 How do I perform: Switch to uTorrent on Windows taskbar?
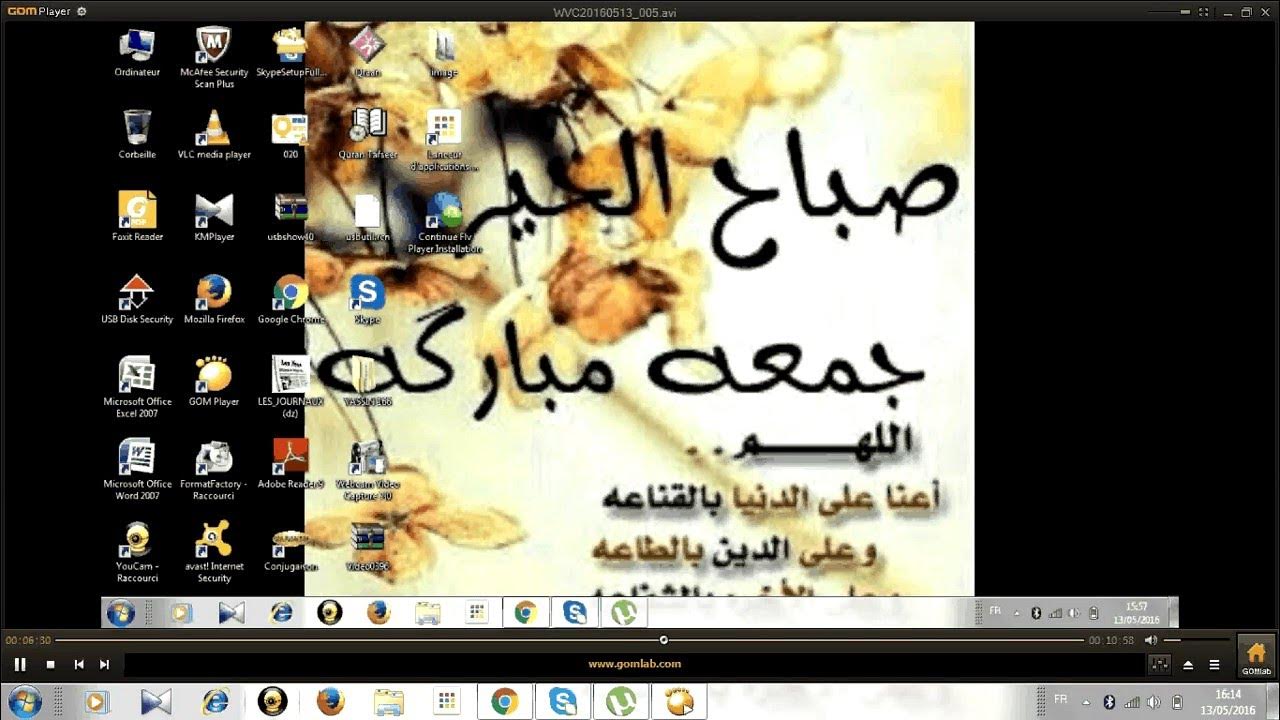tap(620, 702)
